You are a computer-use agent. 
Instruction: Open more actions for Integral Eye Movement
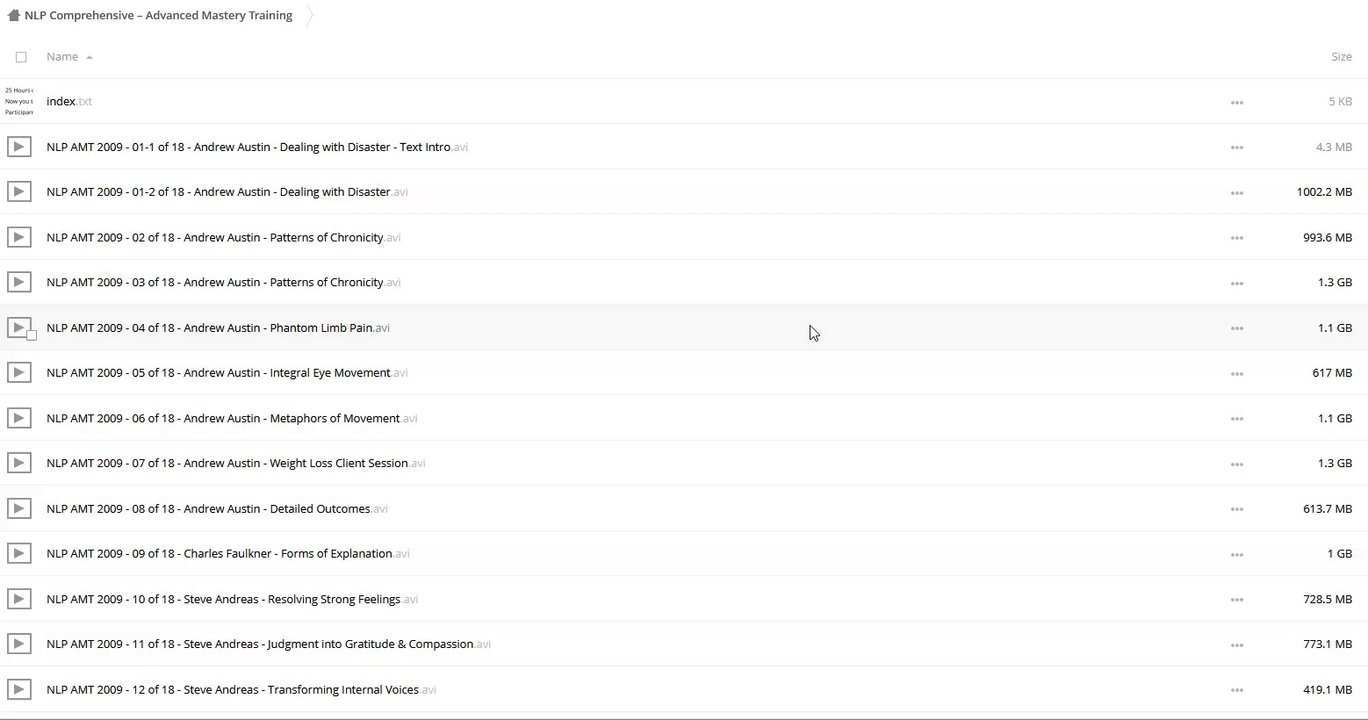tap(1237, 374)
